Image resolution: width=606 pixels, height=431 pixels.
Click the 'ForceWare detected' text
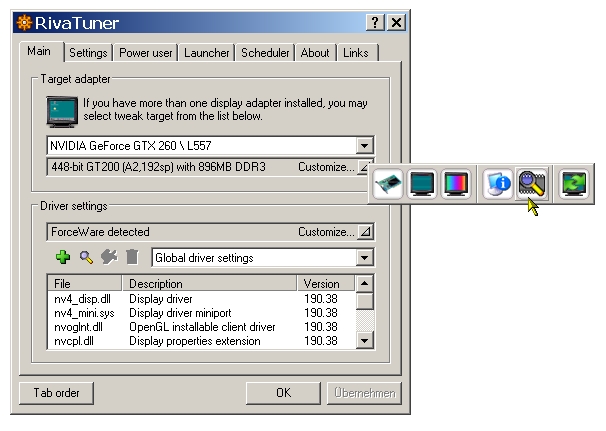[x=100, y=232]
